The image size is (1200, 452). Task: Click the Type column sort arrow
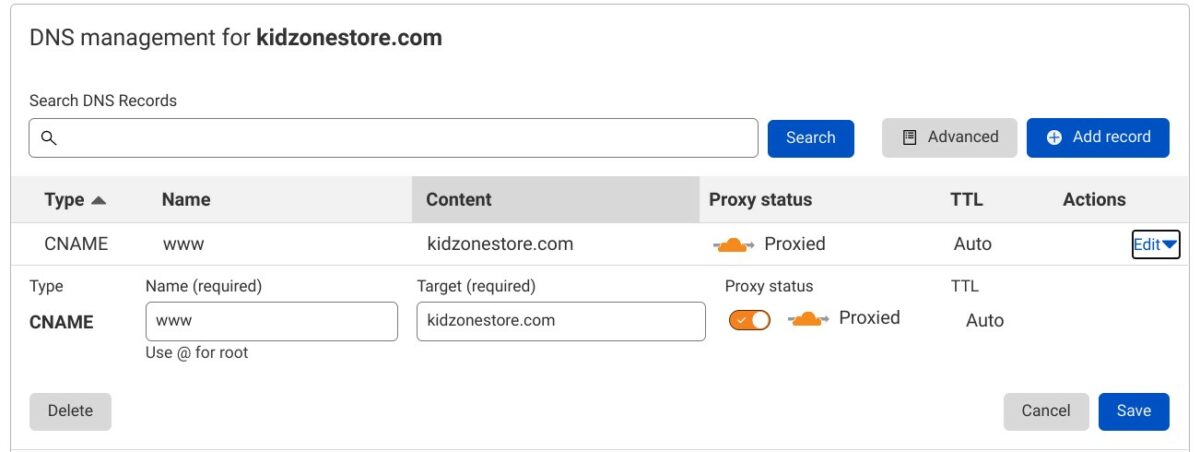coord(98,200)
